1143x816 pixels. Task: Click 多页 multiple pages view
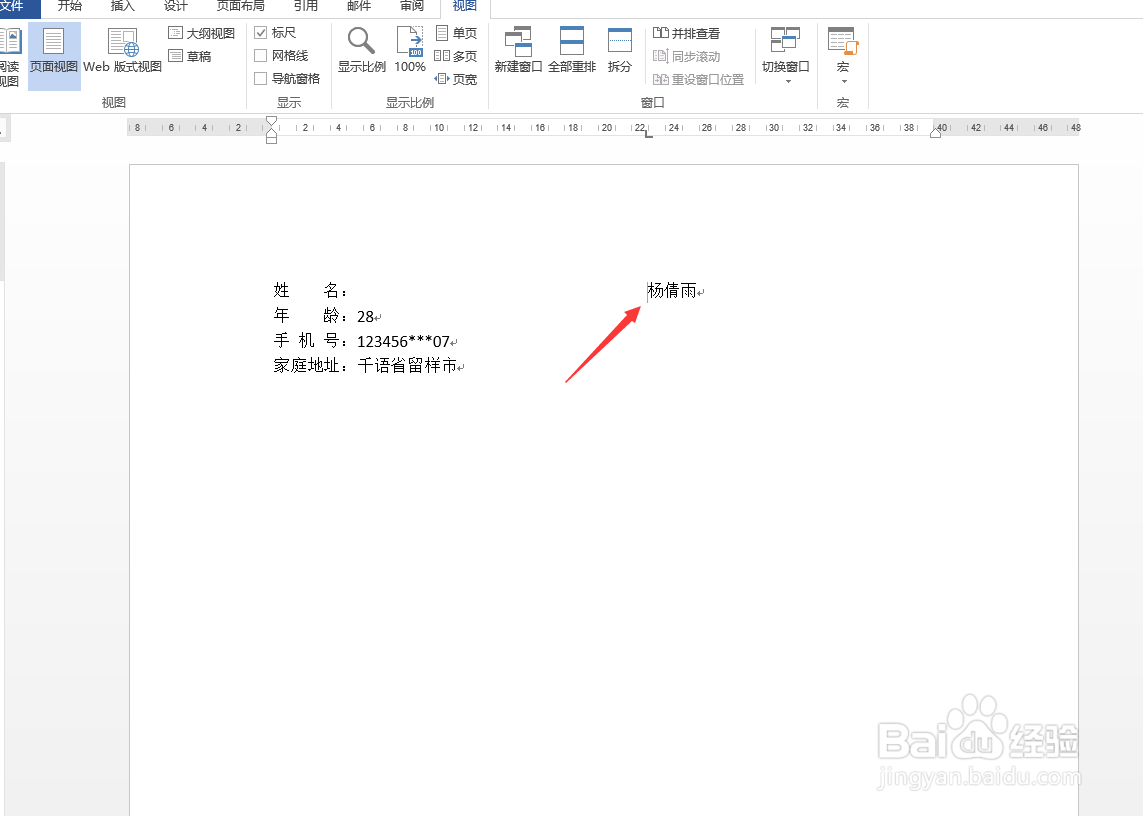click(456, 55)
